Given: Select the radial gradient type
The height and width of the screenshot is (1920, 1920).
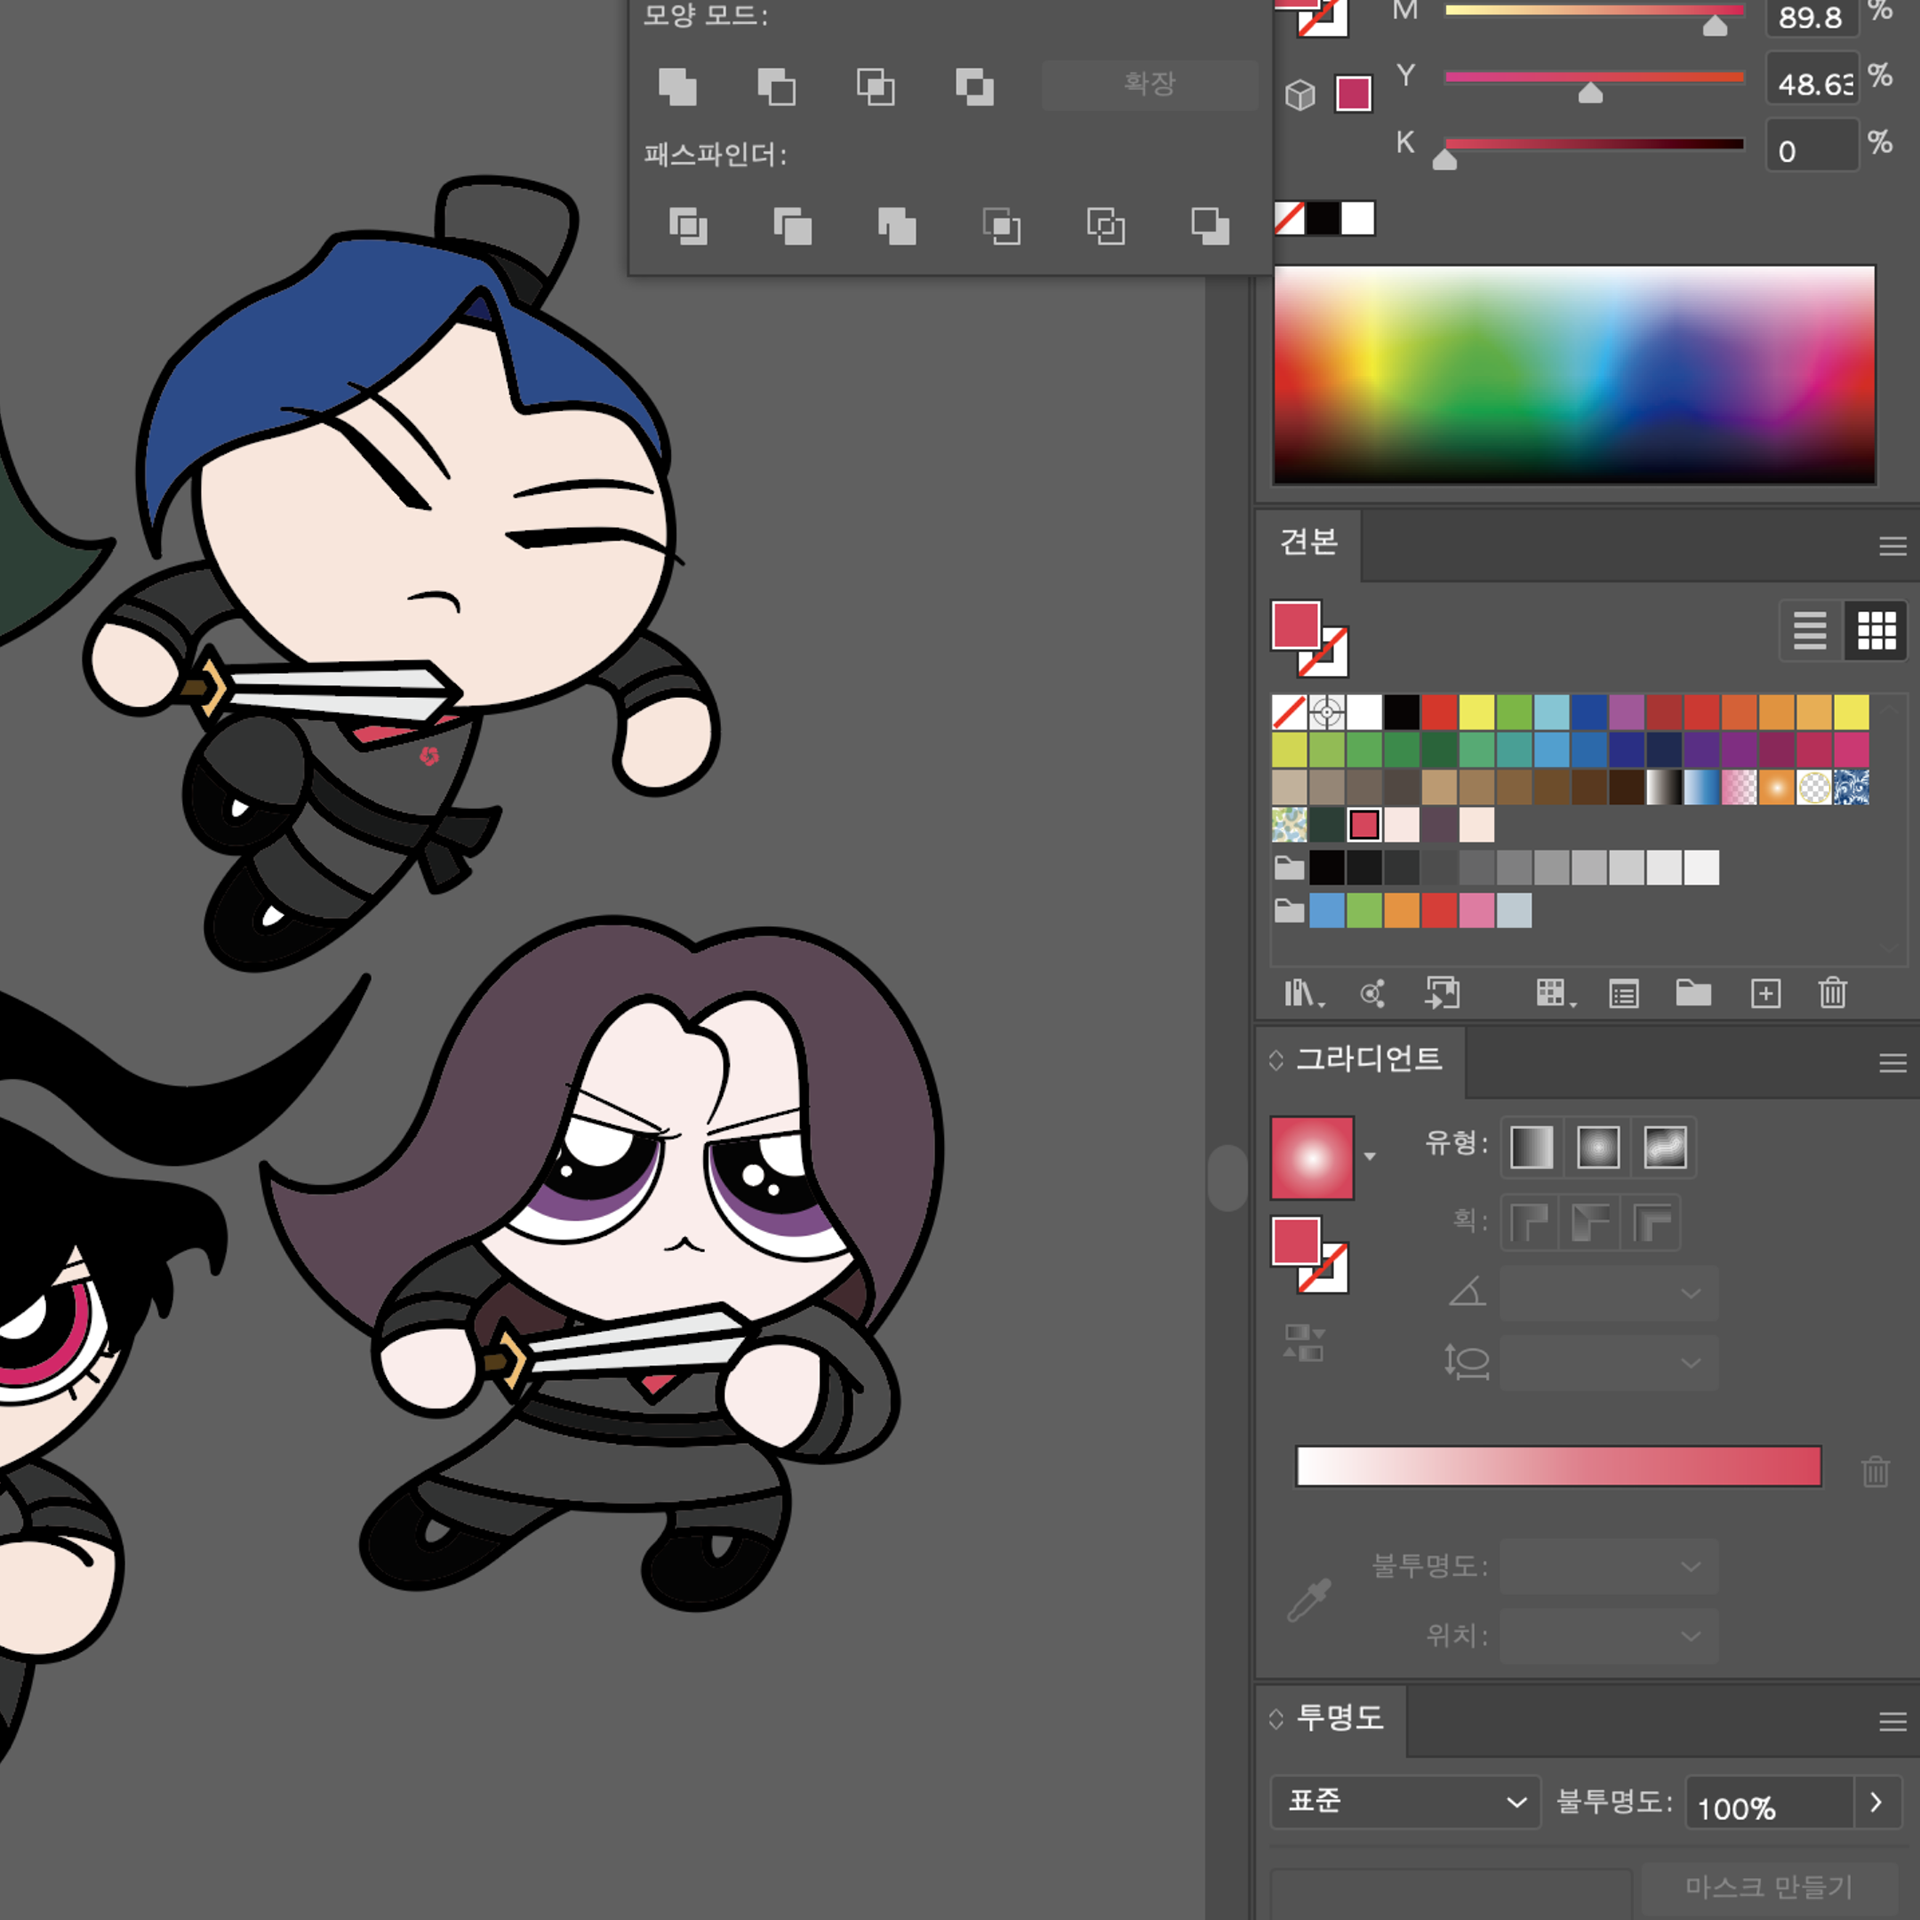Looking at the screenshot, I should 1598,1147.
